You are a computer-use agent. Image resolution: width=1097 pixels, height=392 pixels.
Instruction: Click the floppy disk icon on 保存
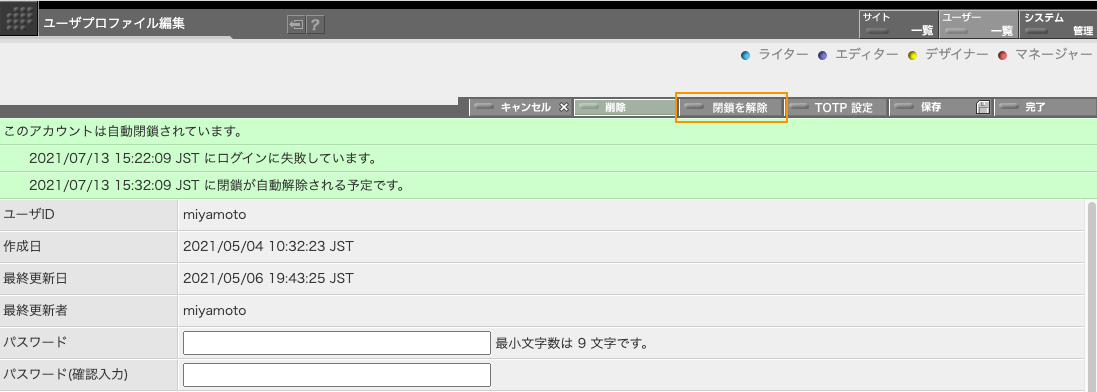(x=982, y=108)
